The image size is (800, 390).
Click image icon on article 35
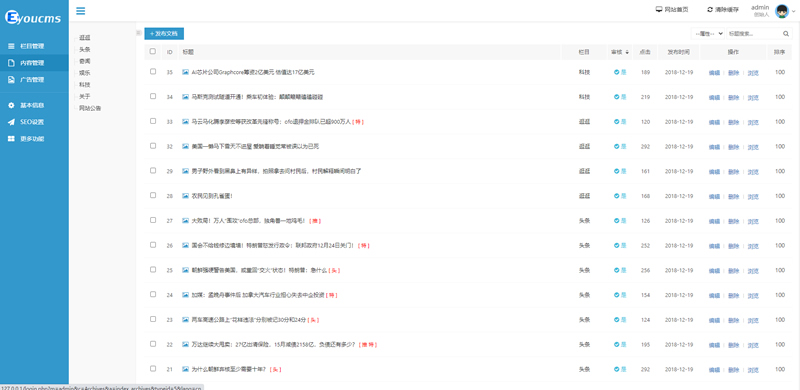click(x=186, y=72)
